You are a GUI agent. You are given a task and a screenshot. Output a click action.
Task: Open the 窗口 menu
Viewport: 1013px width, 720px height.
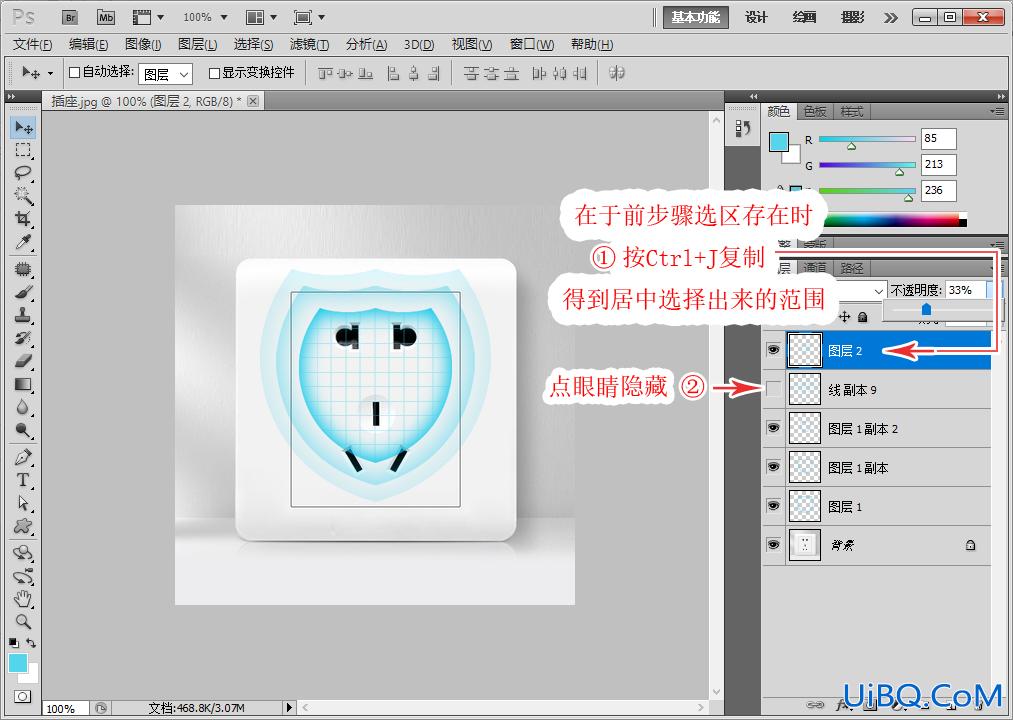point(532,44)
